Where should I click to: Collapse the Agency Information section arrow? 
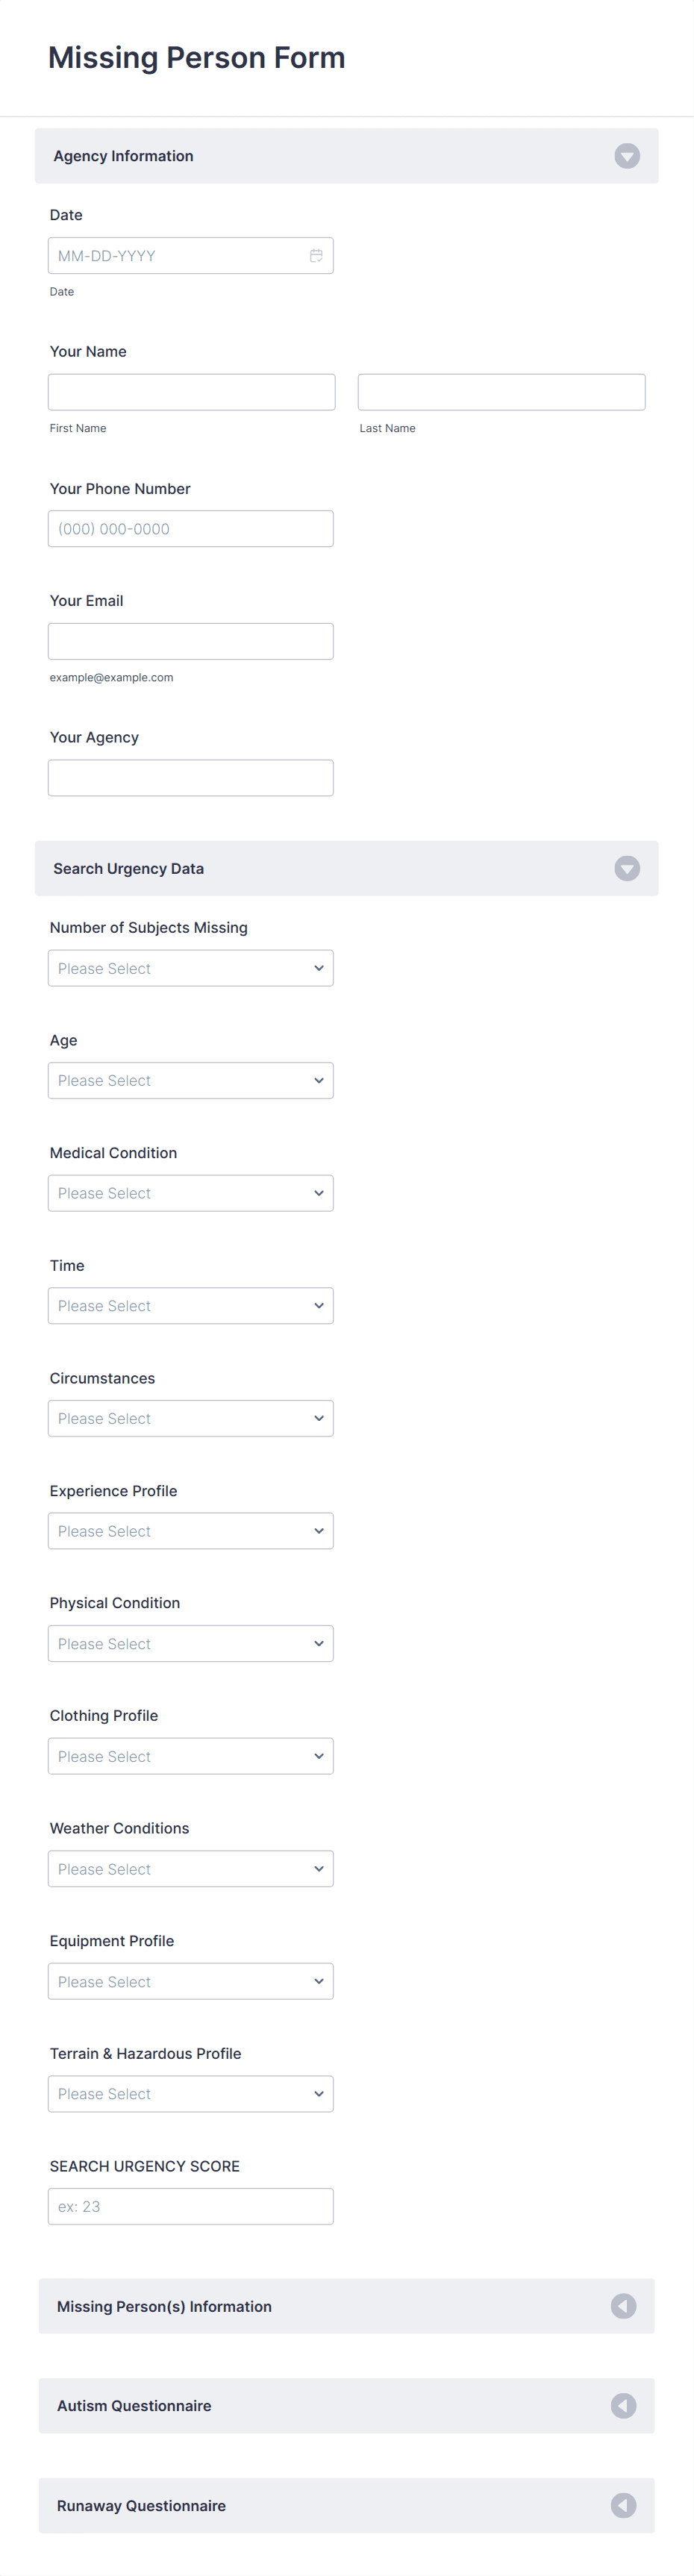(x=627, y=156)
